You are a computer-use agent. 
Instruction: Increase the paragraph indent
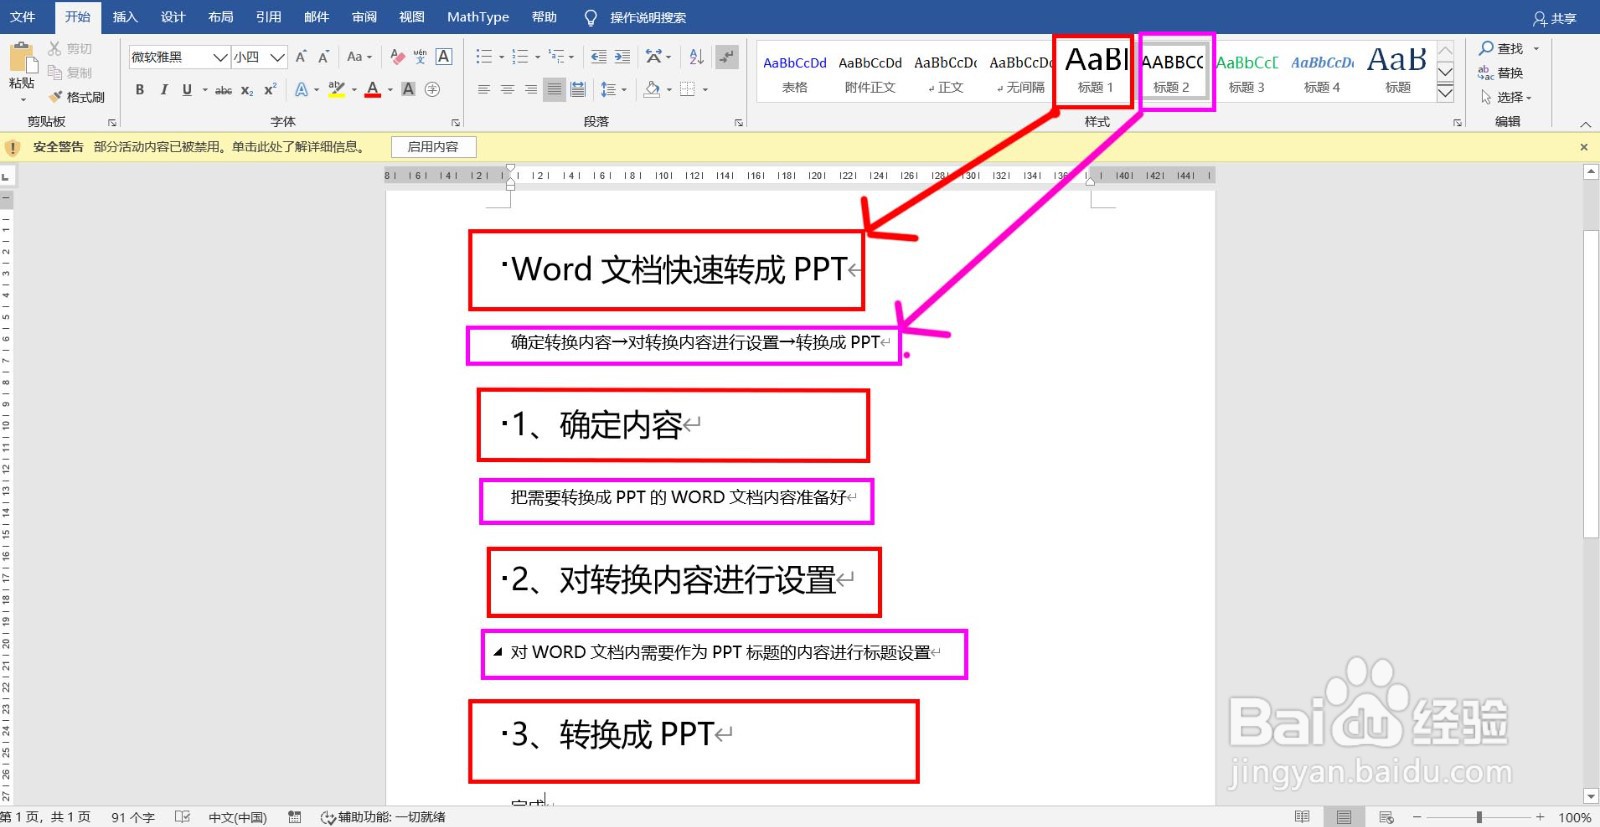[x=622, y=57]
